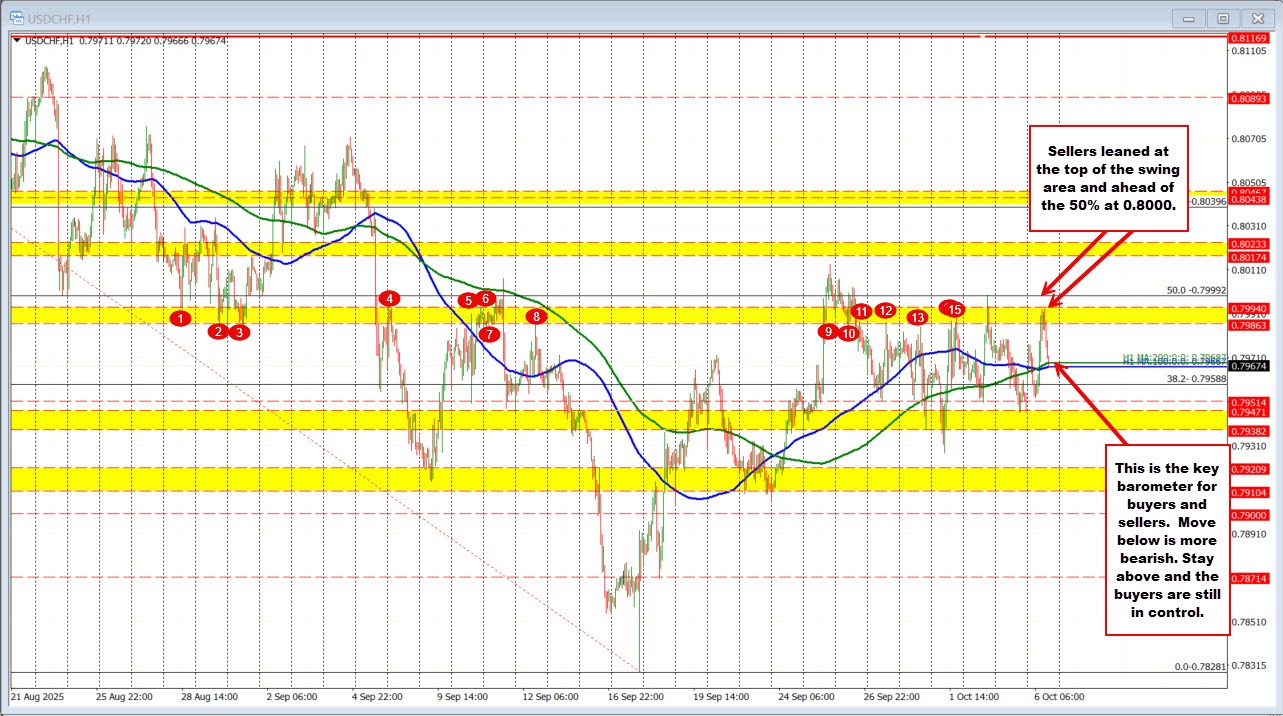Select the 'key barometer' annotation text box
This screenshot has width=1283, height=716.
(1166, 540)
